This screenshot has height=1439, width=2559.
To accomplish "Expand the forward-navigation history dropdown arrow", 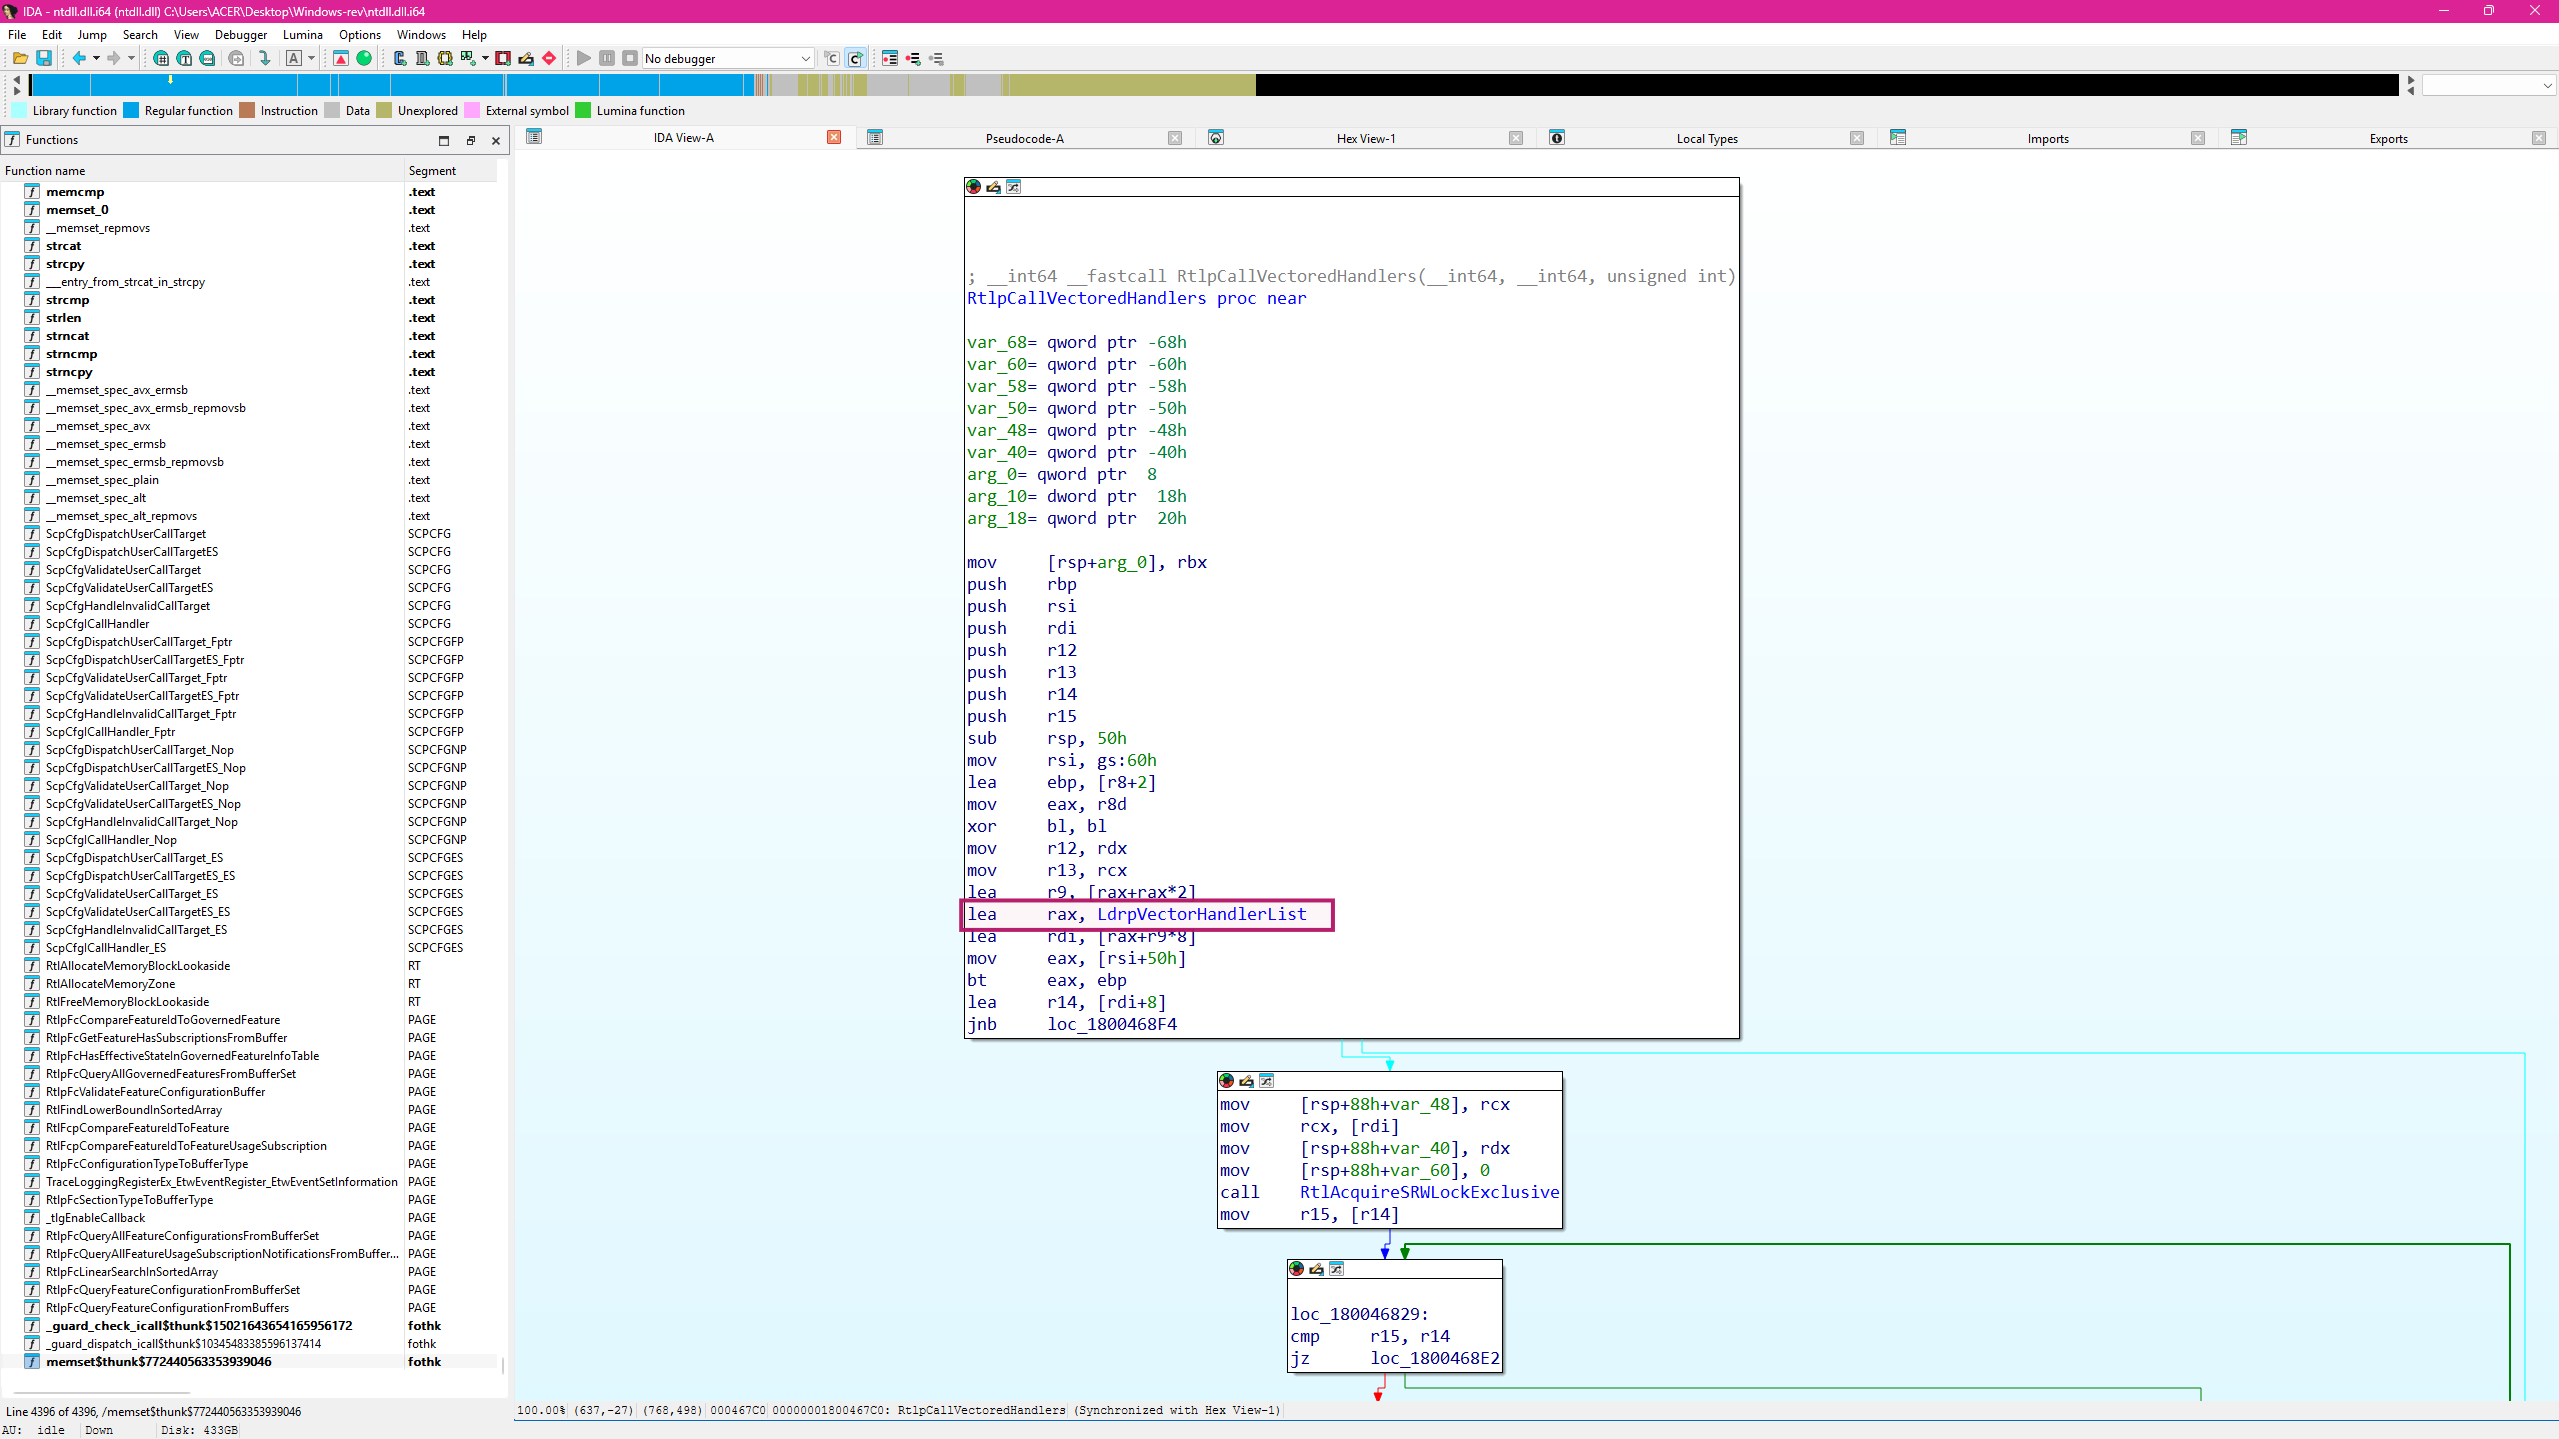I will click(131, 58).
